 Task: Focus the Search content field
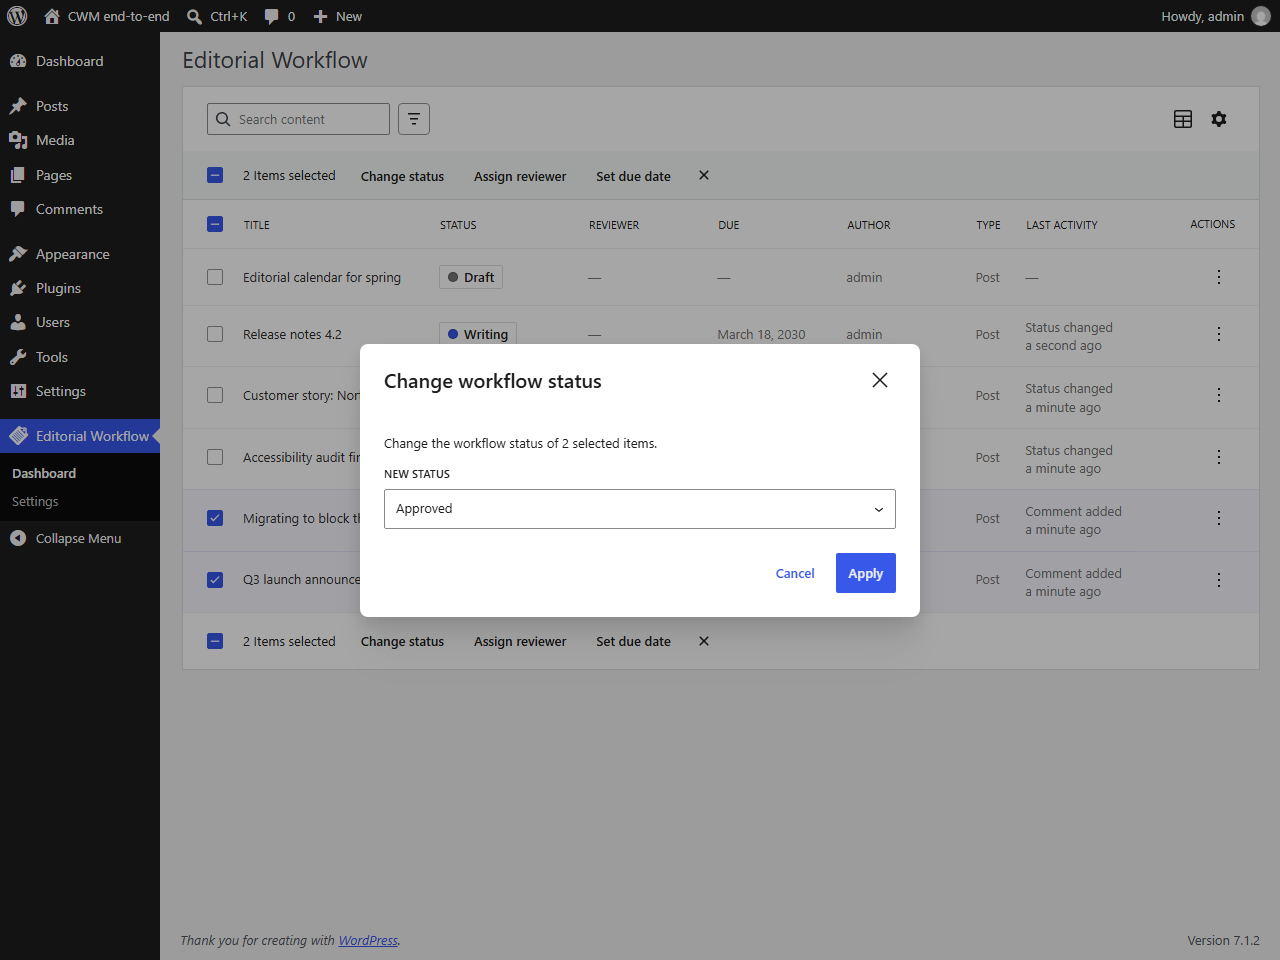tap(298, 119)
